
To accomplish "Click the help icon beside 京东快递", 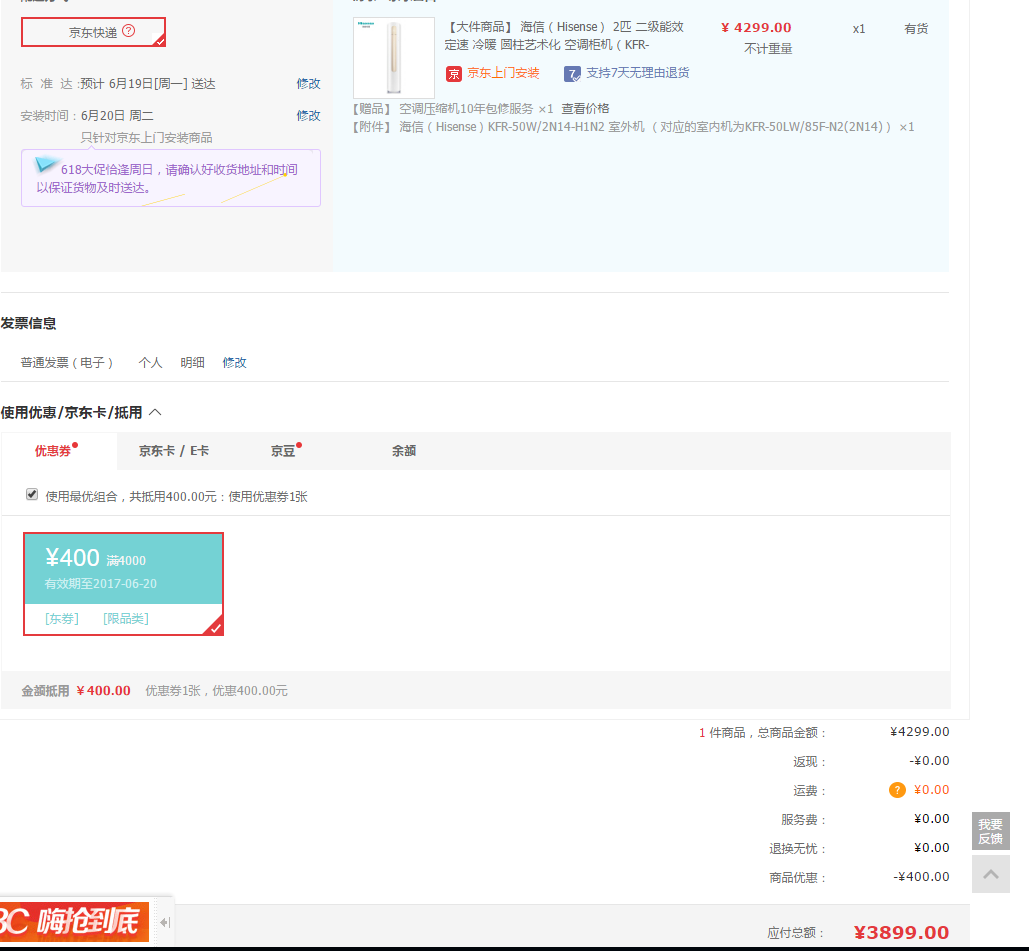I will point(129,31).
